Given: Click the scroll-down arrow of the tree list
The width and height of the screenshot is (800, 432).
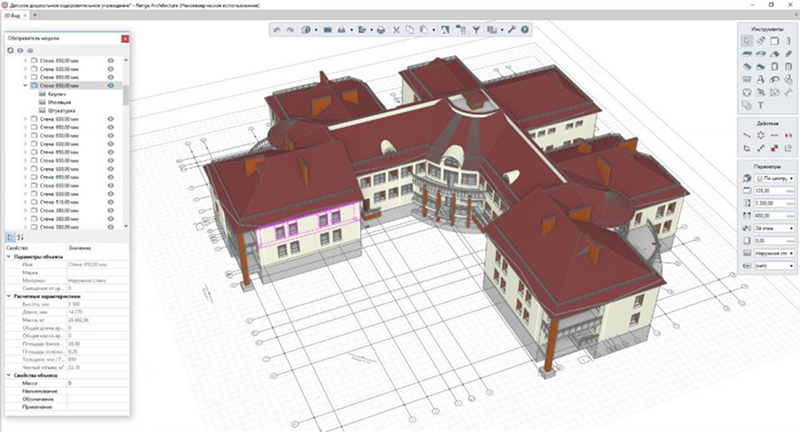Looking at the screenshot, I should click(x=126, y=226).
